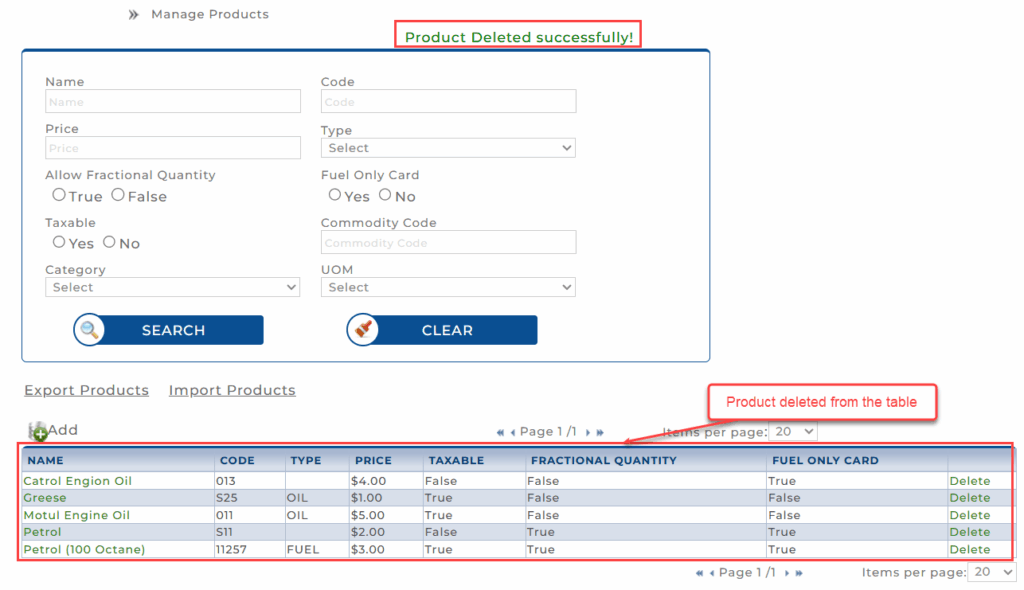The image size is (1024, 590).
Task: Click the magnifier icon on Search button
Action: point(90,330)
